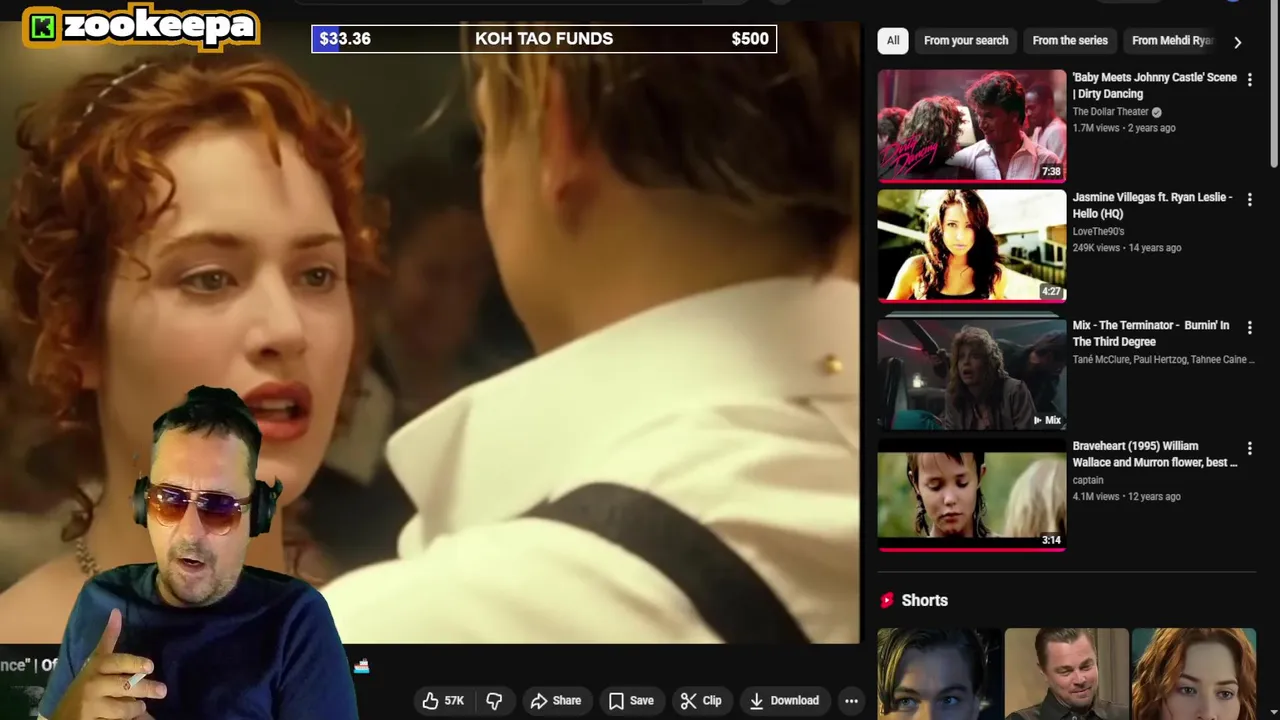
Task: Click '1.7M views • 2 years ago' text
Action: tap(1124, 128)
